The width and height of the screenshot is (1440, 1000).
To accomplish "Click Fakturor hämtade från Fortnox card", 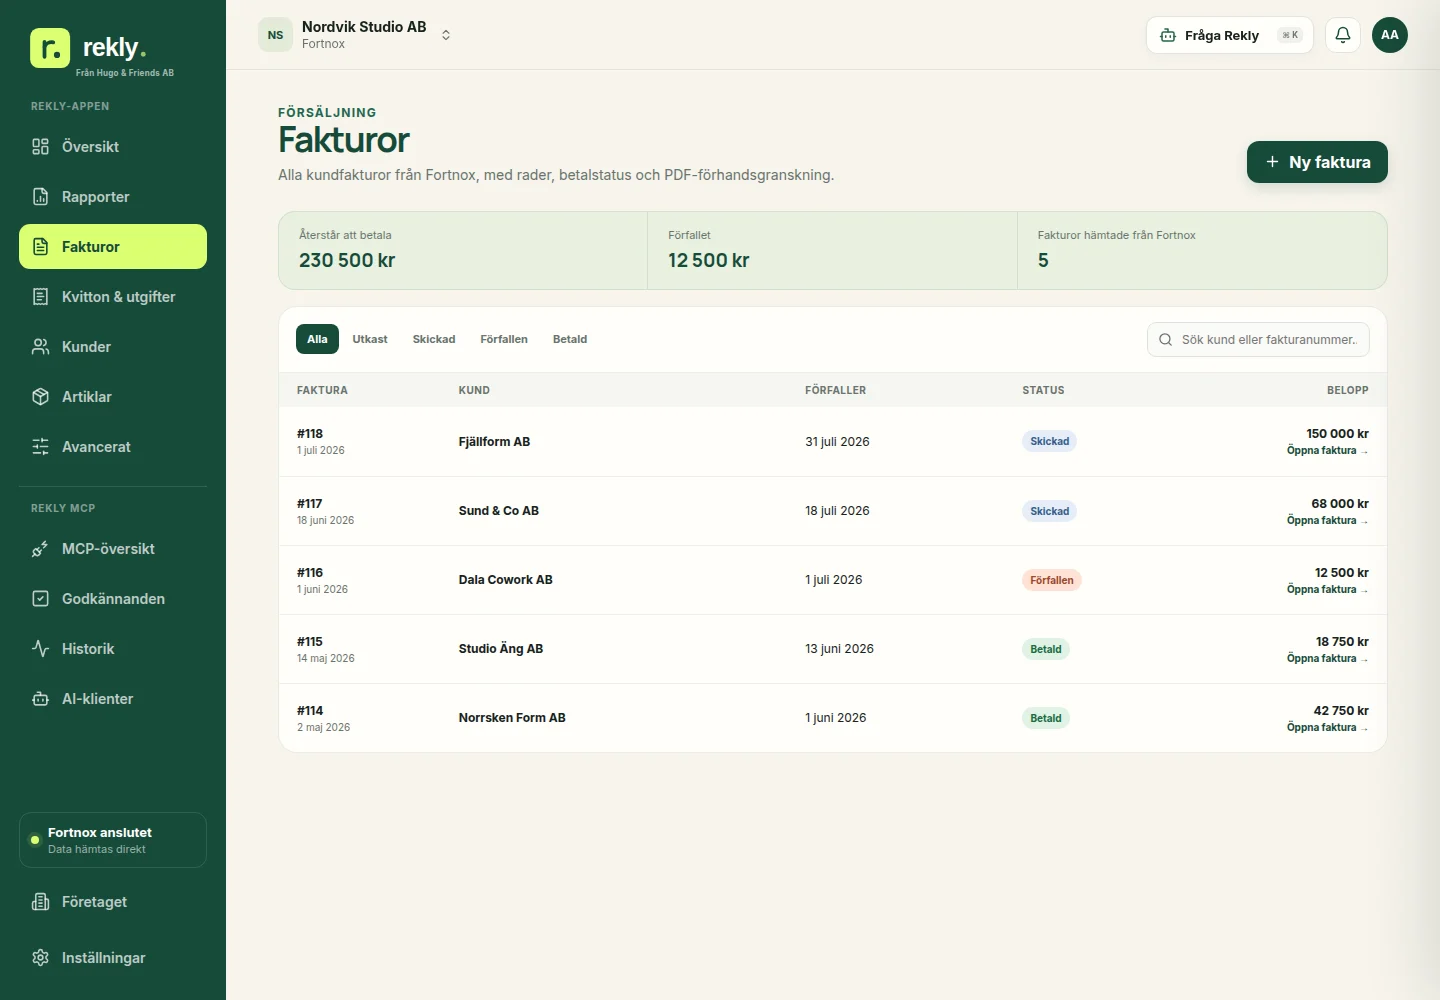I will click(1202, 250).
